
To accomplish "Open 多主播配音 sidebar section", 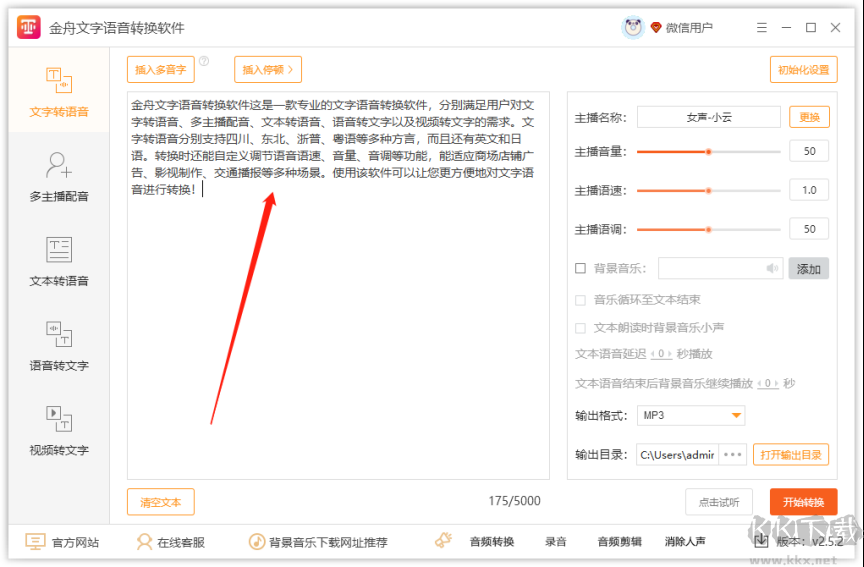I will pyautogui.click(x=59, y=176).
